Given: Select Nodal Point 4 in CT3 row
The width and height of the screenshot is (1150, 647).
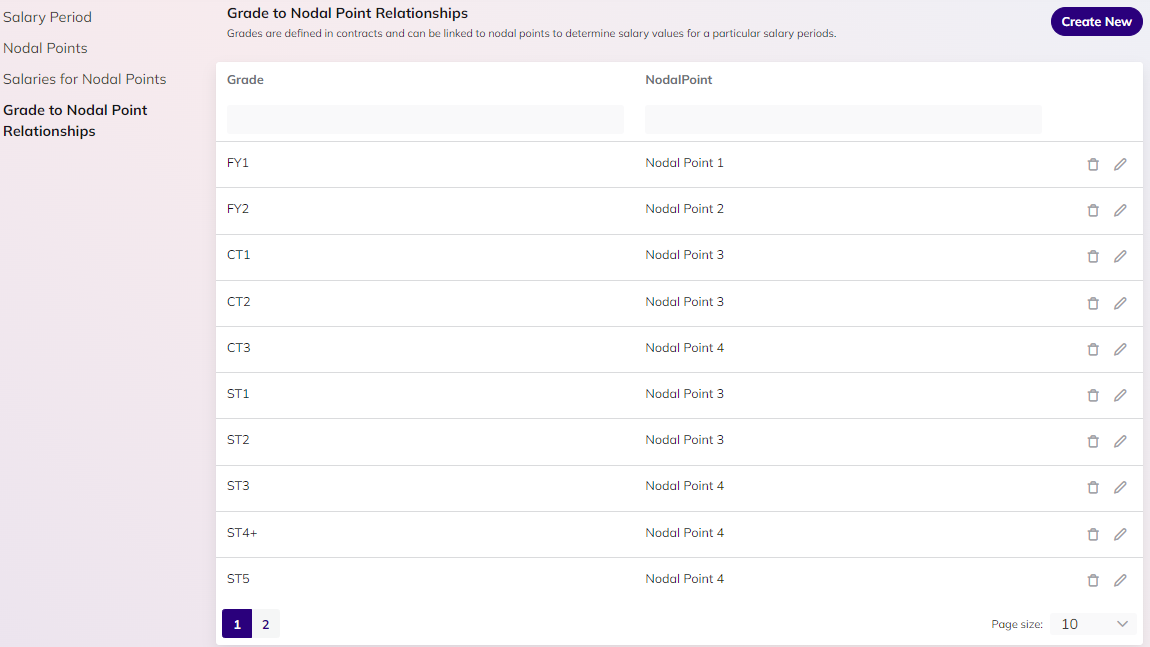Looking at the screenshot, I should (x=684, y=348).
